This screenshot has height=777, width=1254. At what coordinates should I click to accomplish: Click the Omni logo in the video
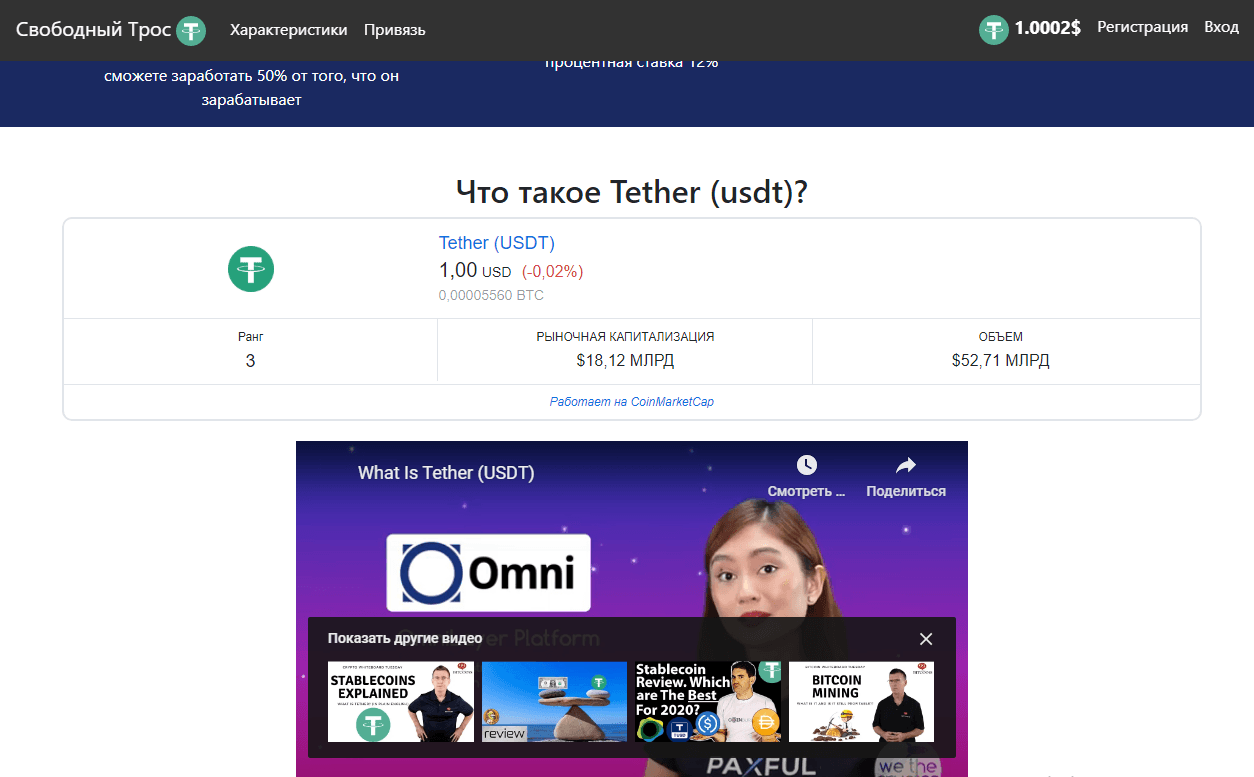coord(488,573)
